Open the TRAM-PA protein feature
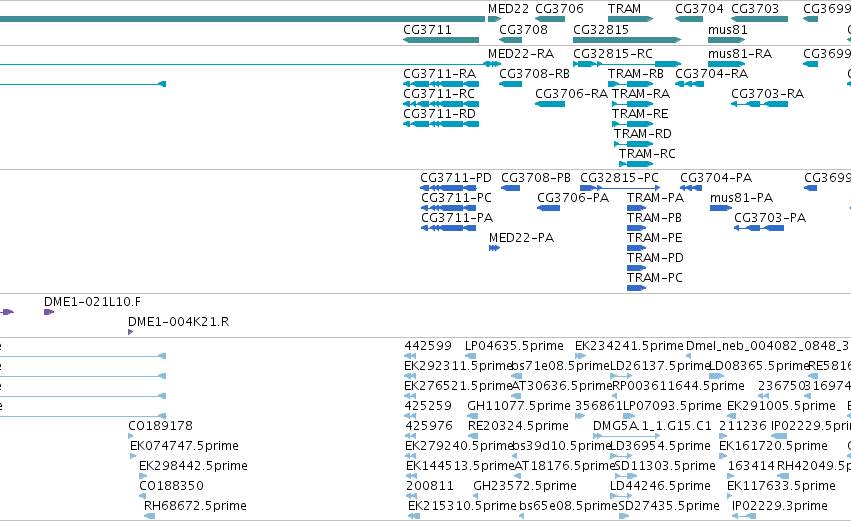The image size is (851, 521). click(636, 208)
